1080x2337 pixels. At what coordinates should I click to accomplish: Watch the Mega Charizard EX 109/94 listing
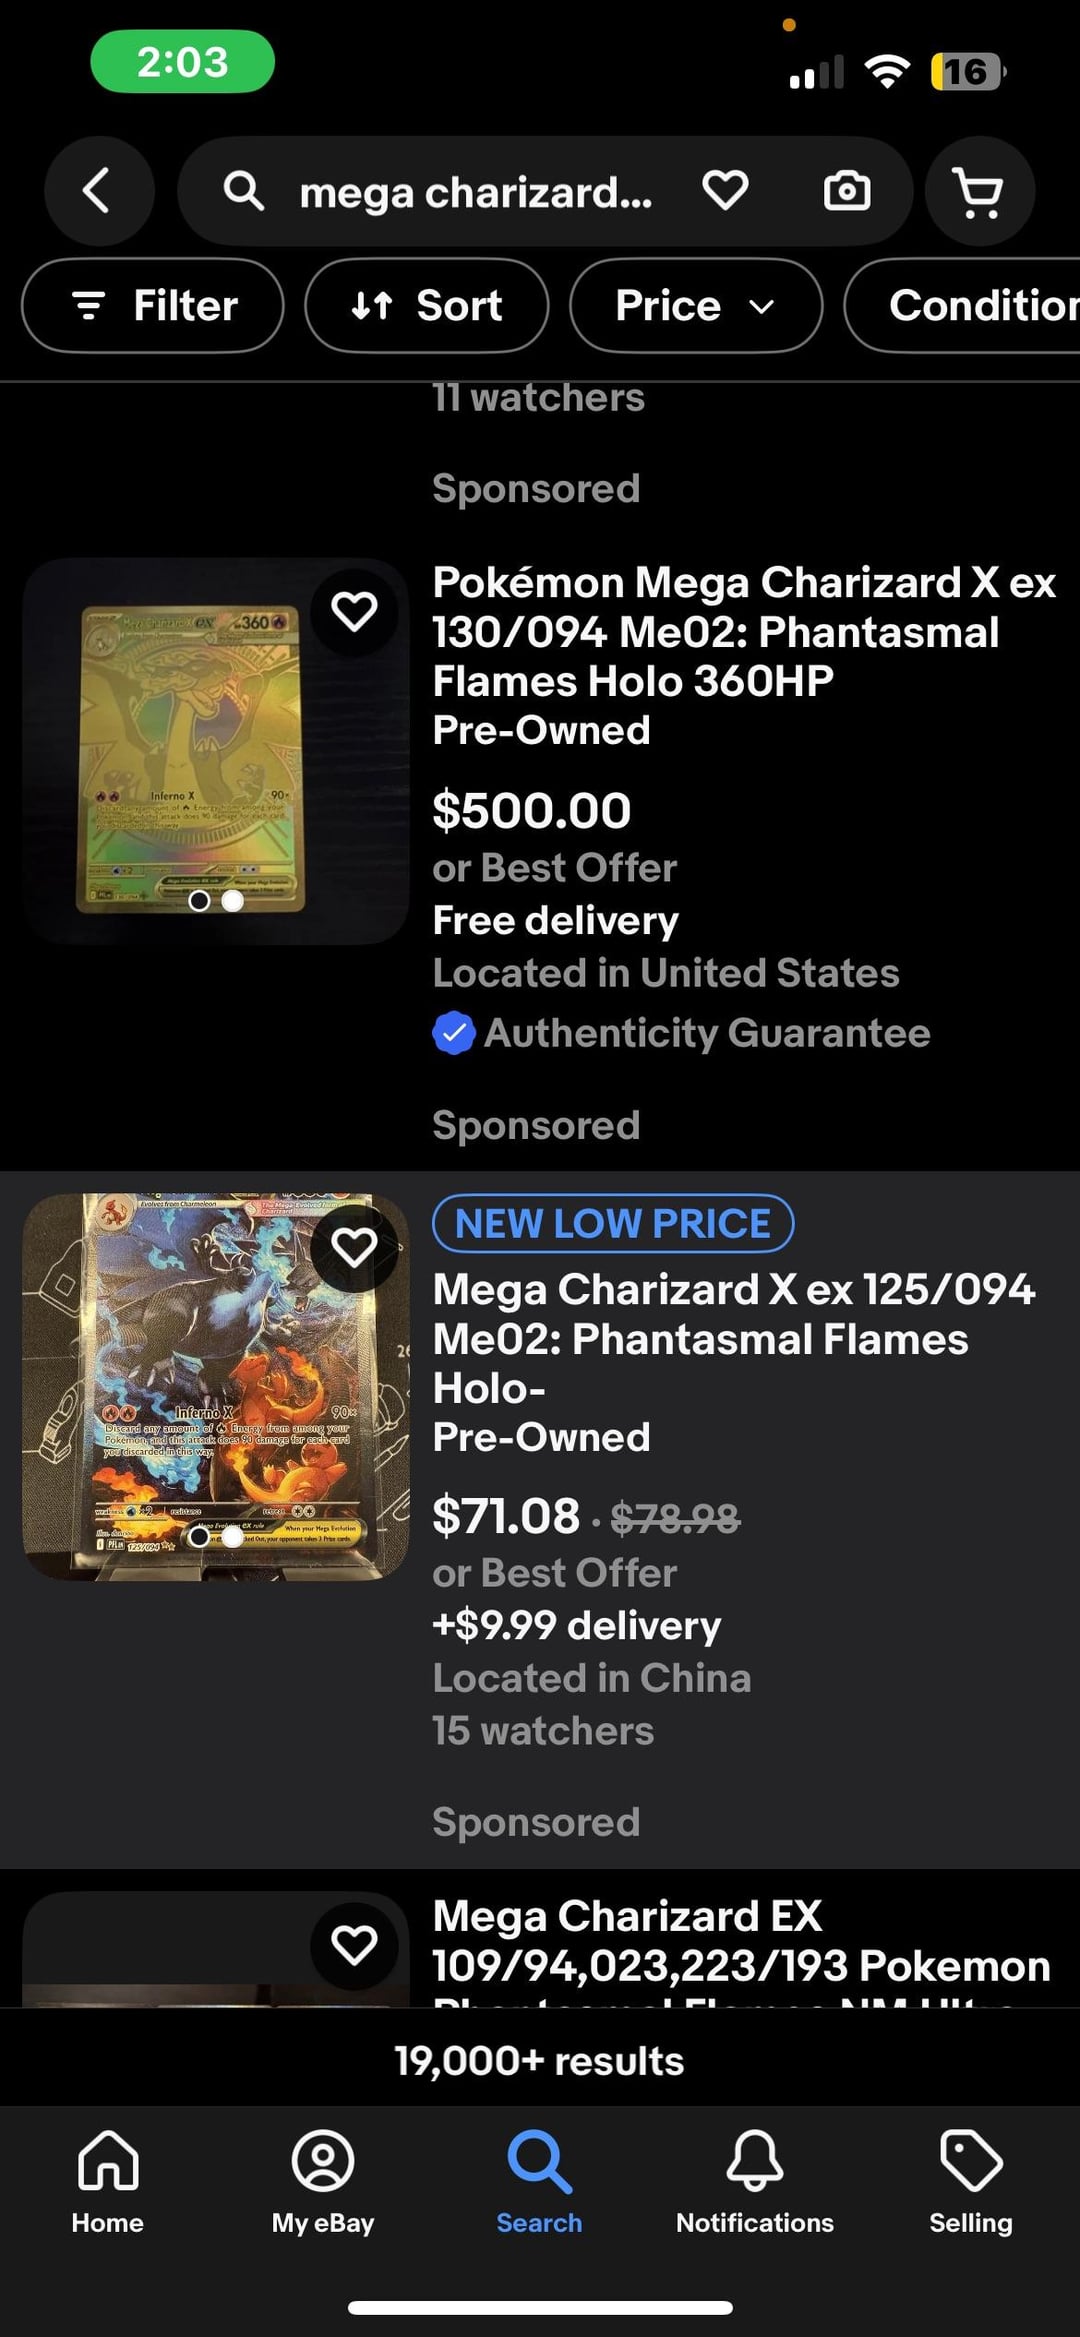pos(354,1945)
